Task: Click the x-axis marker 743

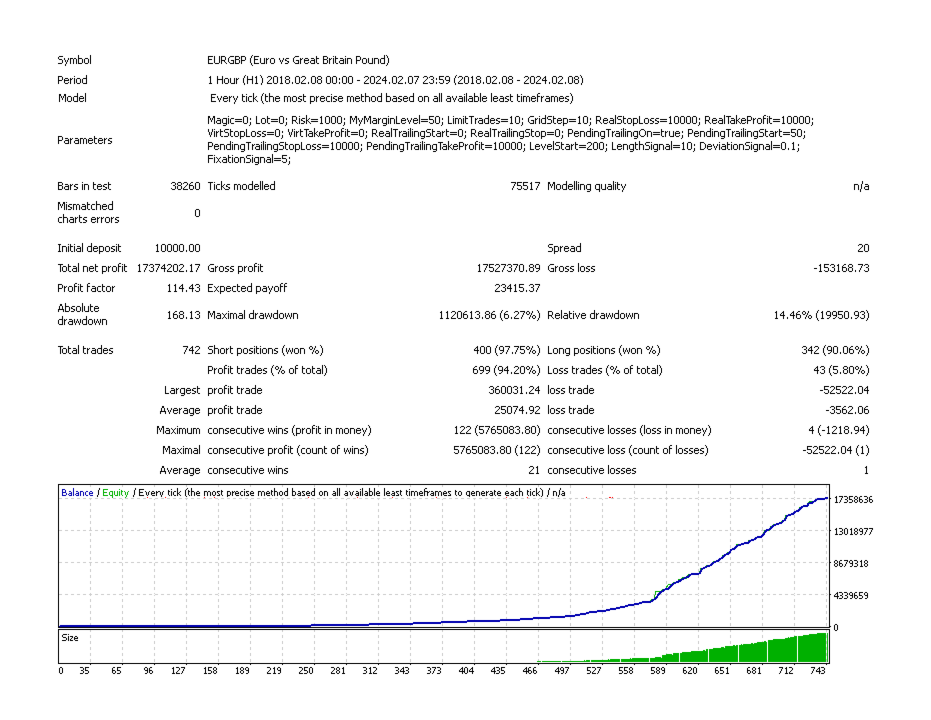Action: tap(818, 671)
